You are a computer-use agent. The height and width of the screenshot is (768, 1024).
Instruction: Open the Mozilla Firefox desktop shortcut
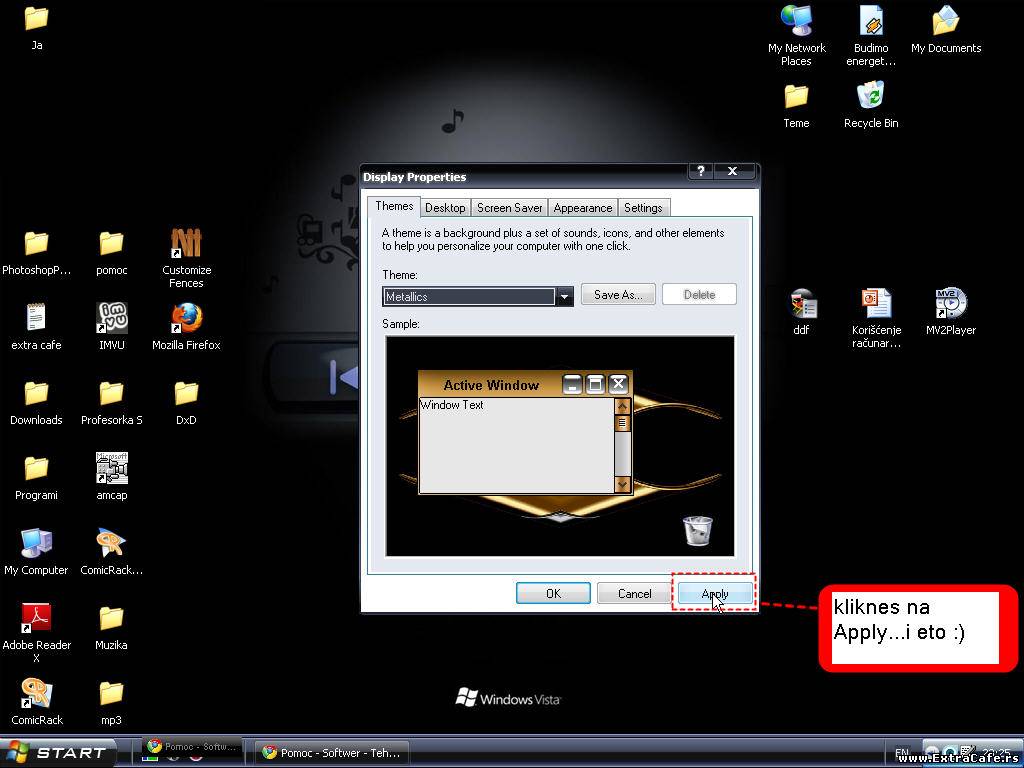coord(186,319)
